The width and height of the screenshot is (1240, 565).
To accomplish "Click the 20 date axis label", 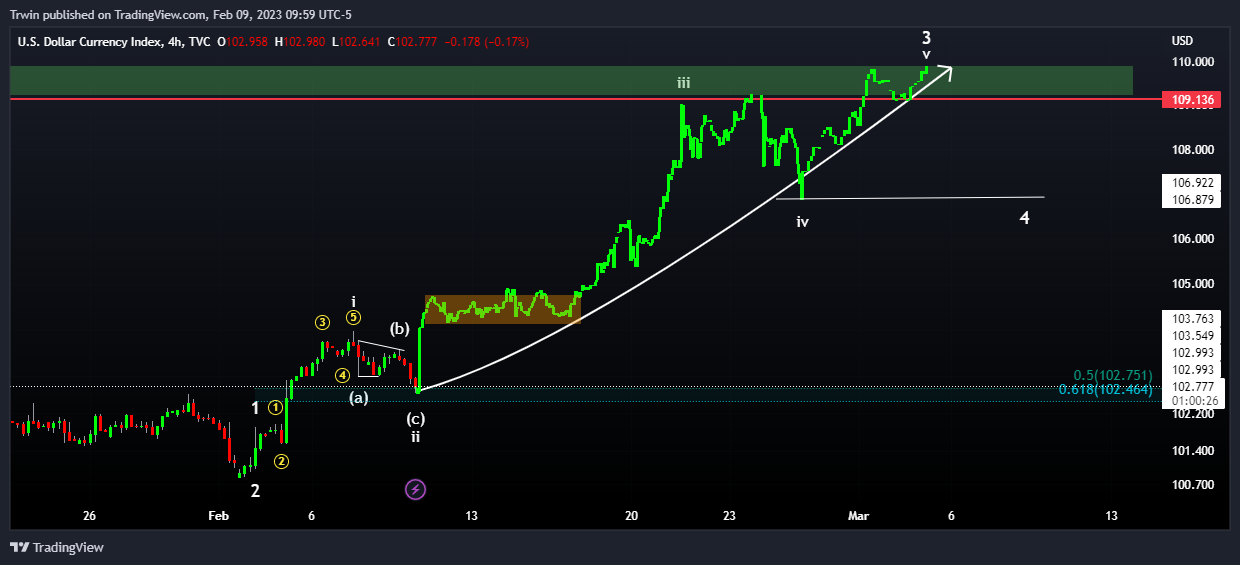I will click(x=630, y=516).
